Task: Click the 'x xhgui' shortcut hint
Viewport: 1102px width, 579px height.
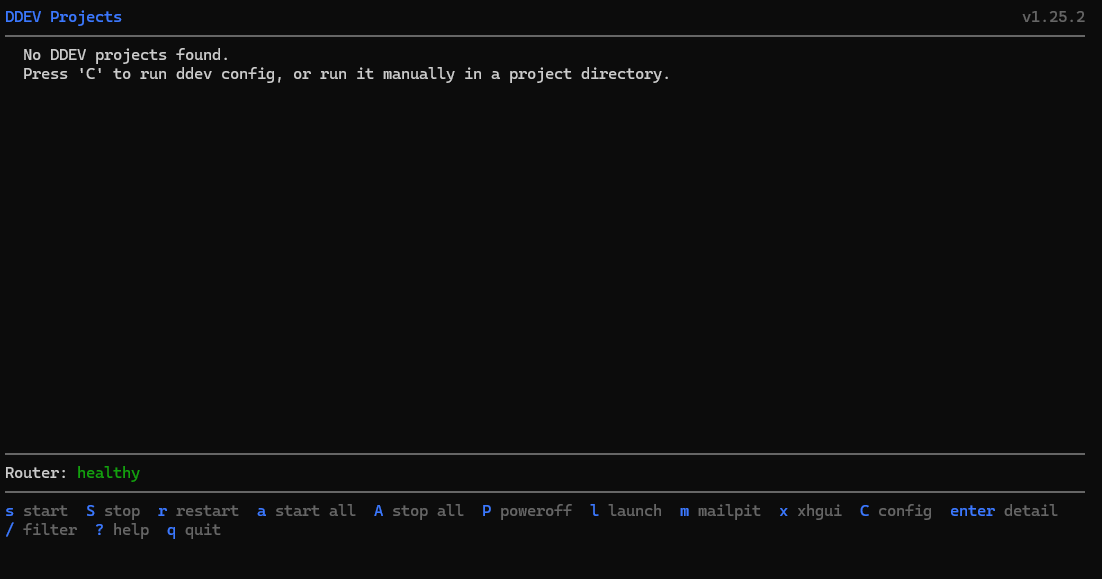Action: [x=810, y=511]
